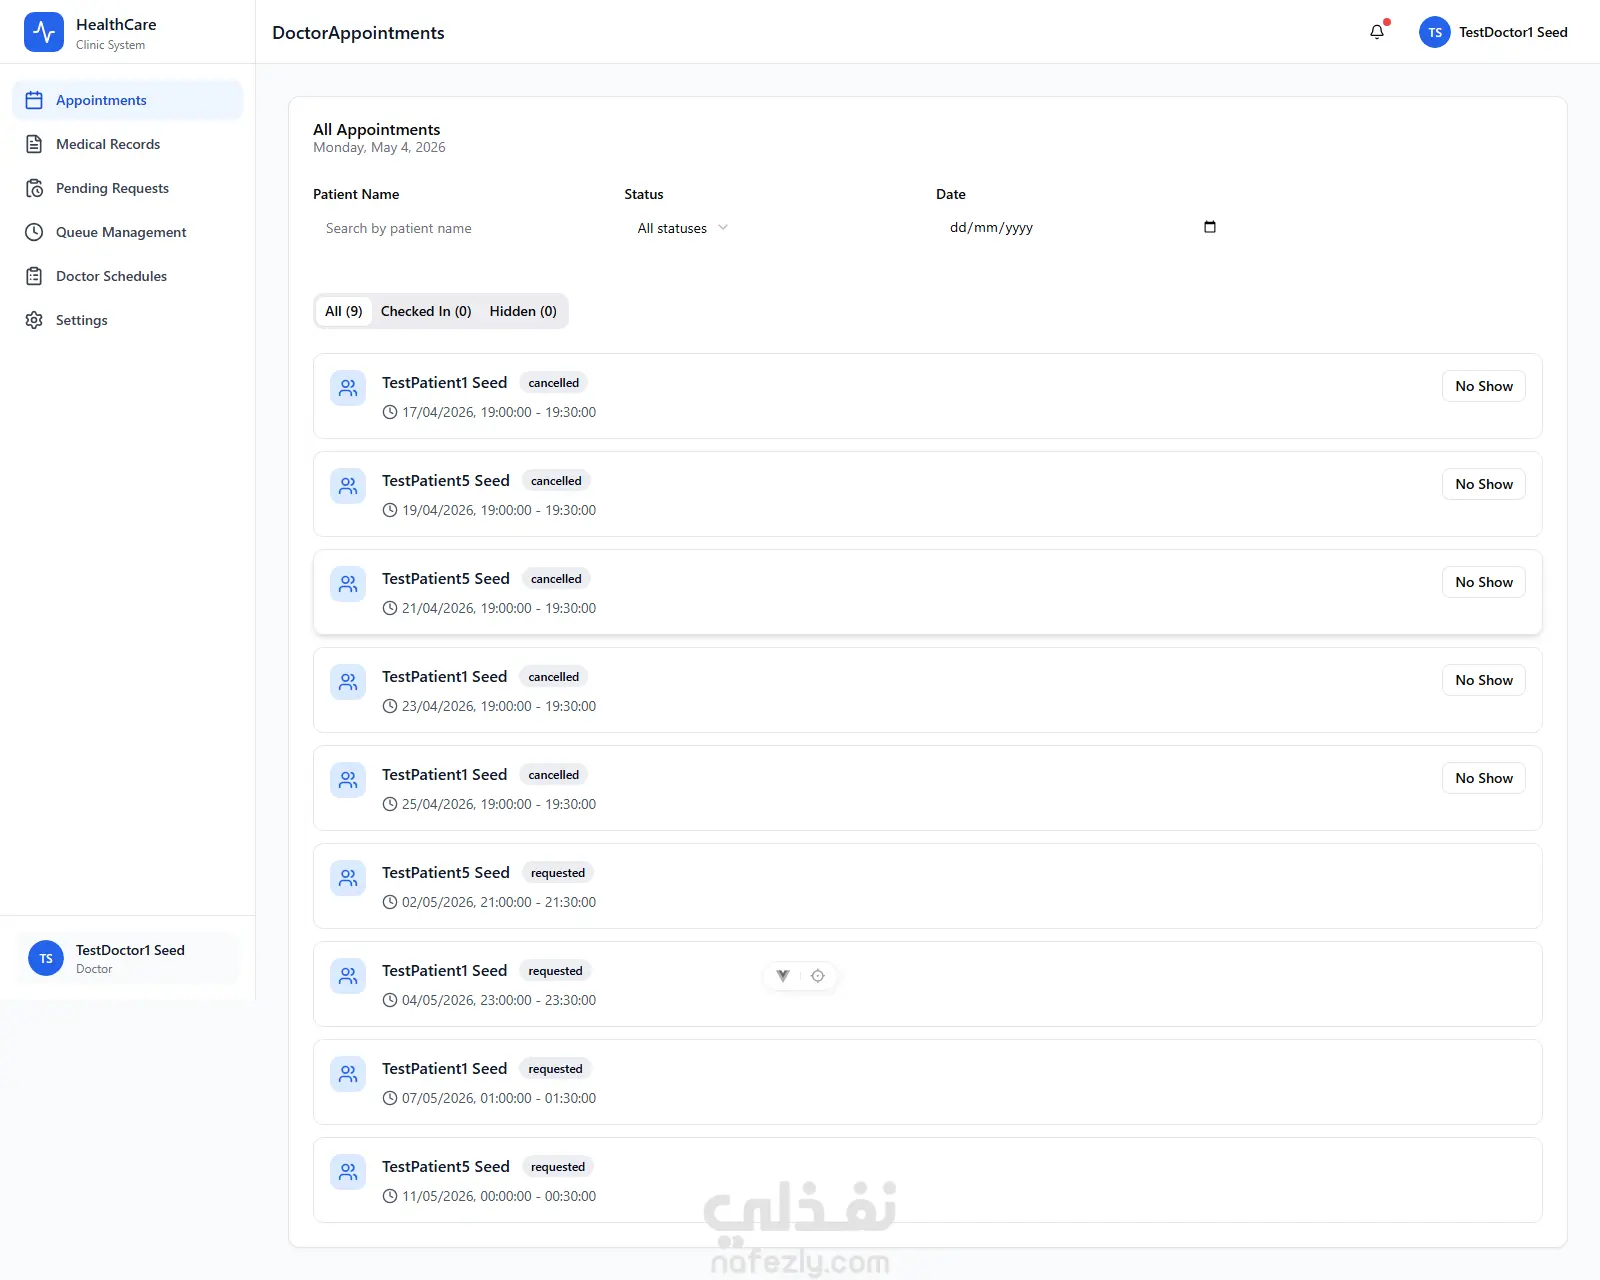1600x1280 pixels.
Task: Select the Appointments sidebar item
Action: pyautogui.click(x=128, y=100)
